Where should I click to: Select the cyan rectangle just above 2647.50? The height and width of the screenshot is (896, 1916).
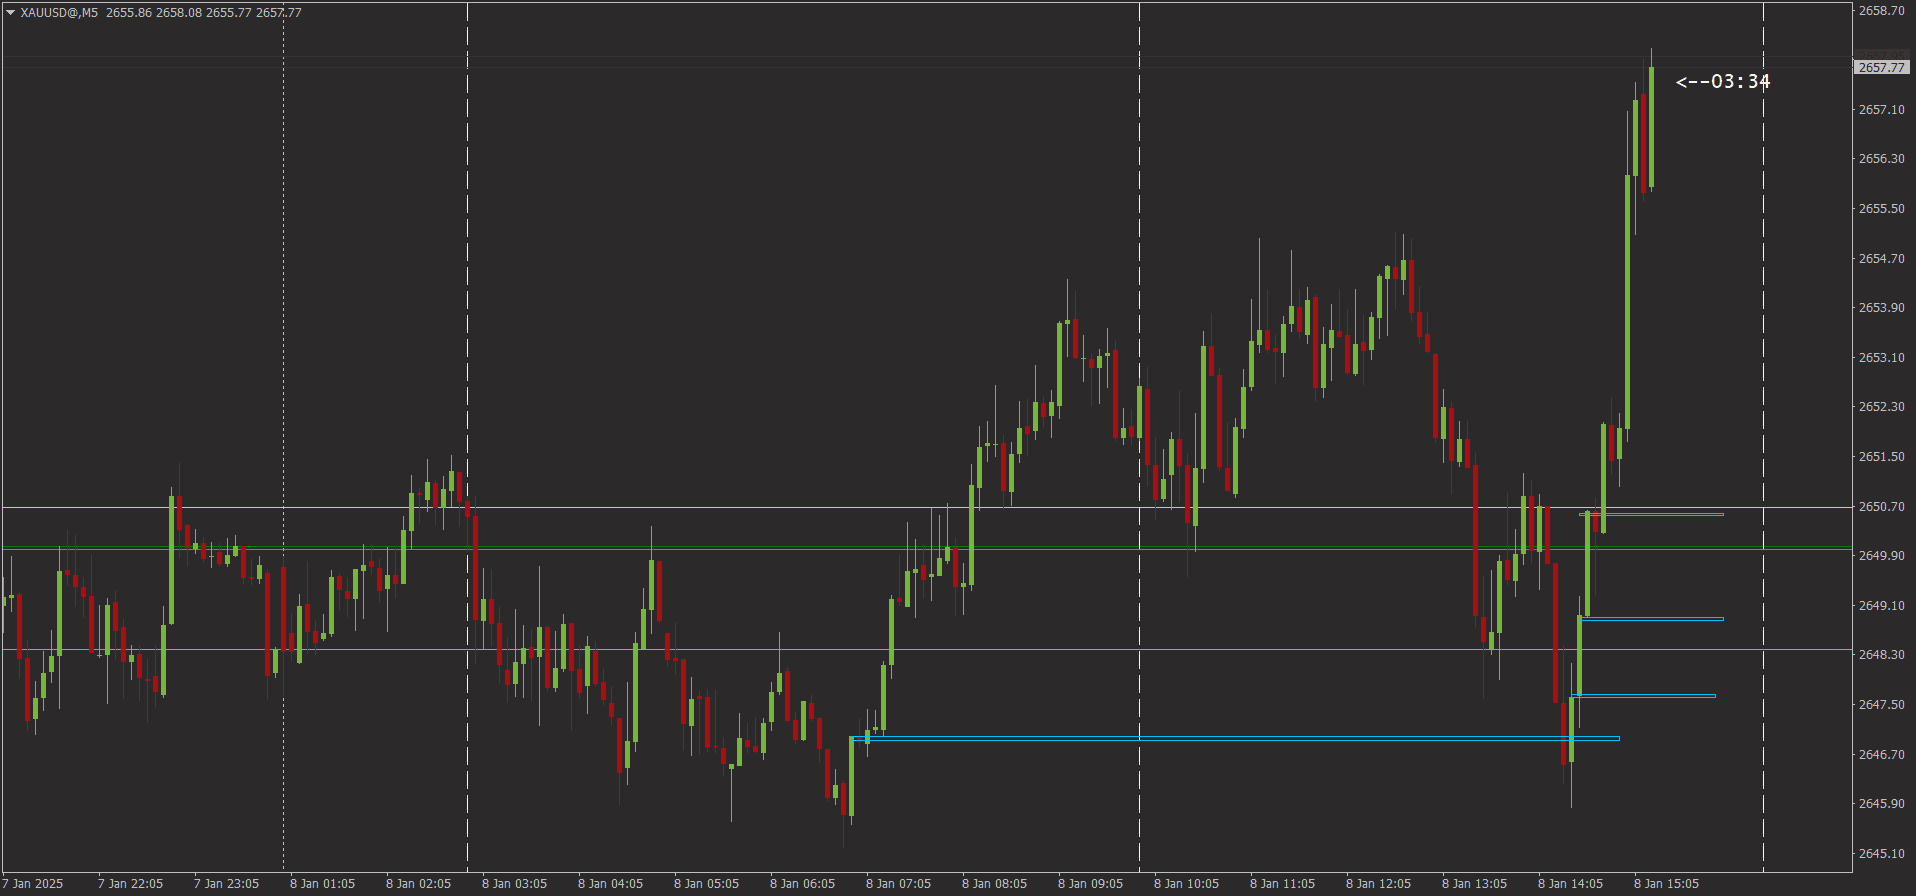pos(1645,695)
